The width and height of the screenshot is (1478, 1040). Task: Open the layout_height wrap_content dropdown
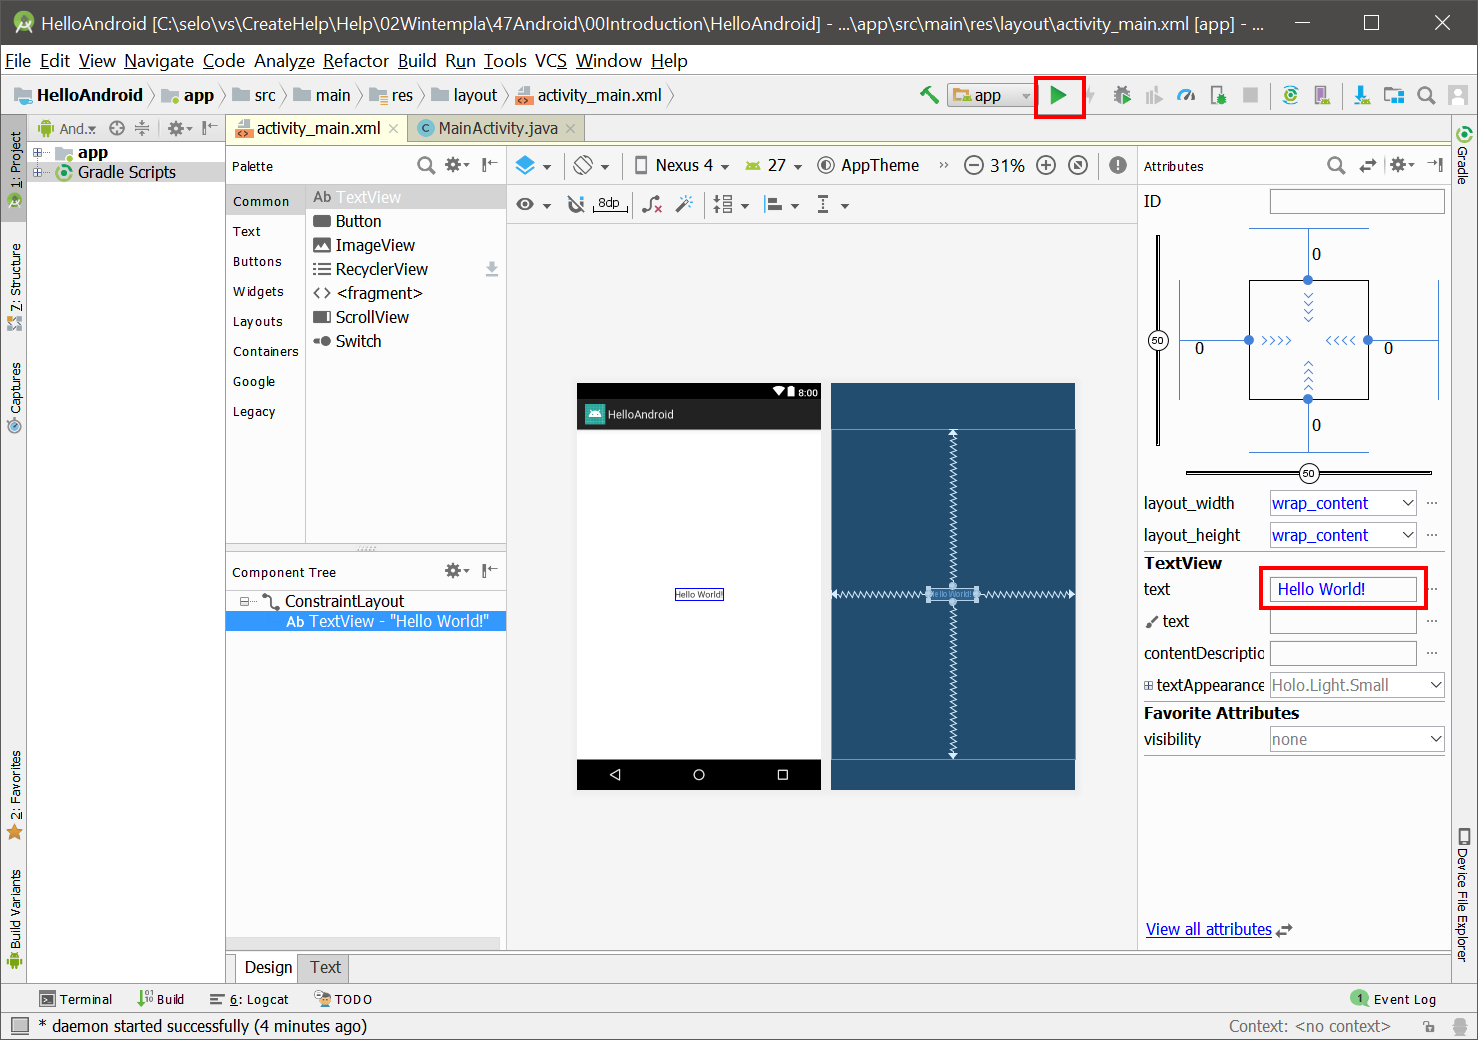coord(1343,535)
